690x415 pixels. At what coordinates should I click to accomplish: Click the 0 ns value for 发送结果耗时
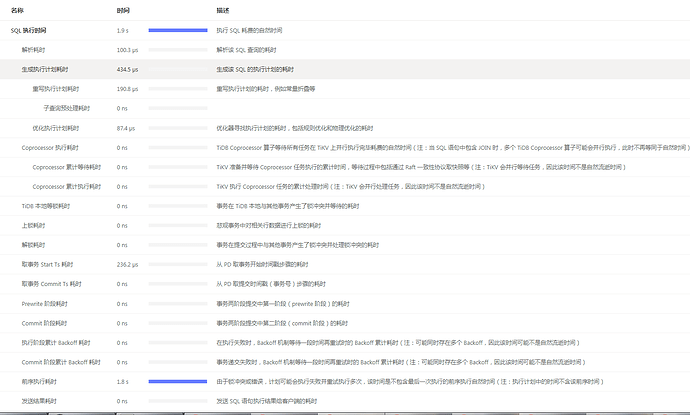coord(122,401)
